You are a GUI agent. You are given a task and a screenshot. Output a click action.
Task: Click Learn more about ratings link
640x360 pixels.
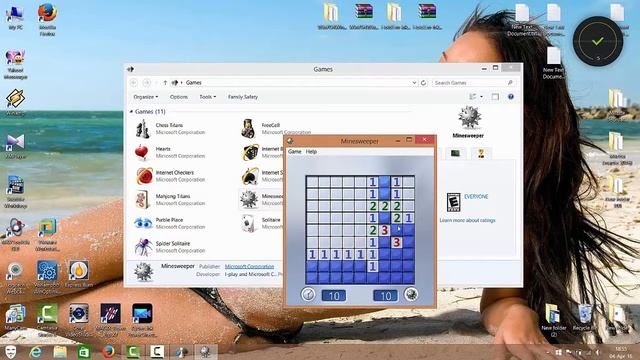pos(467,220)
